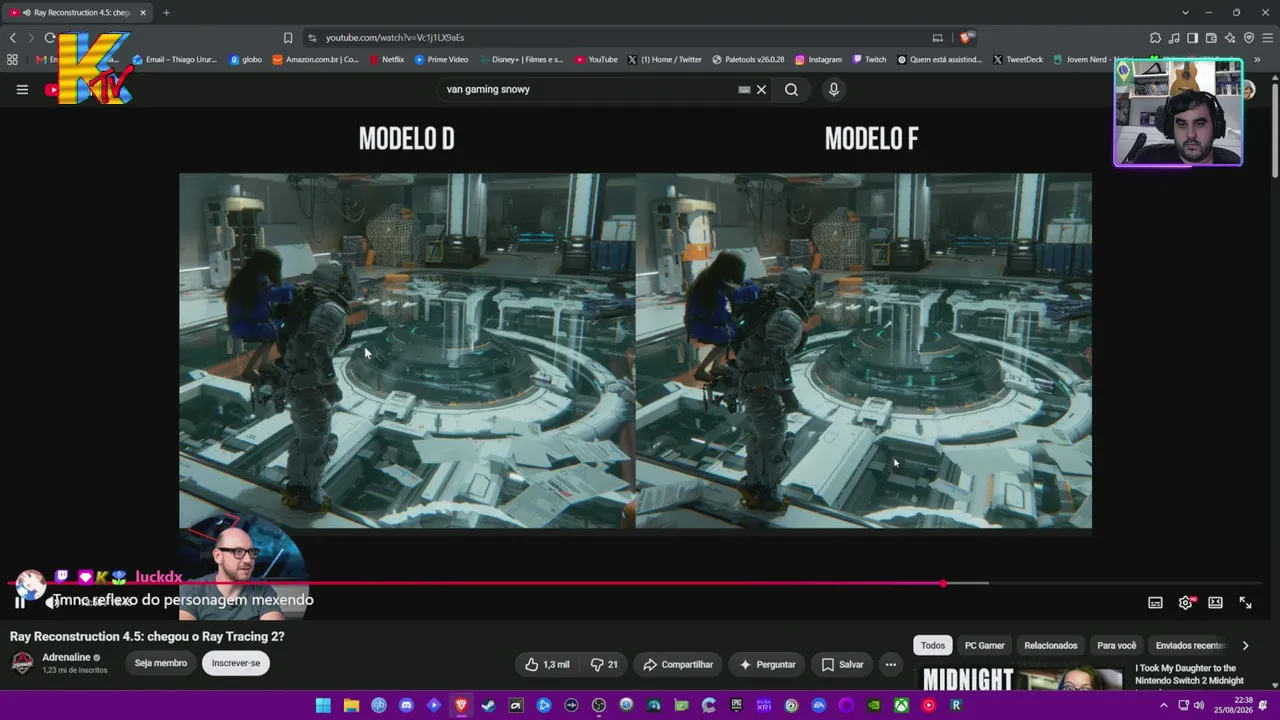The height and width of the screenshot is (720, 1280).
Task: Open OBS Studio from the taskbar
Action: click(x=599, y=706)
